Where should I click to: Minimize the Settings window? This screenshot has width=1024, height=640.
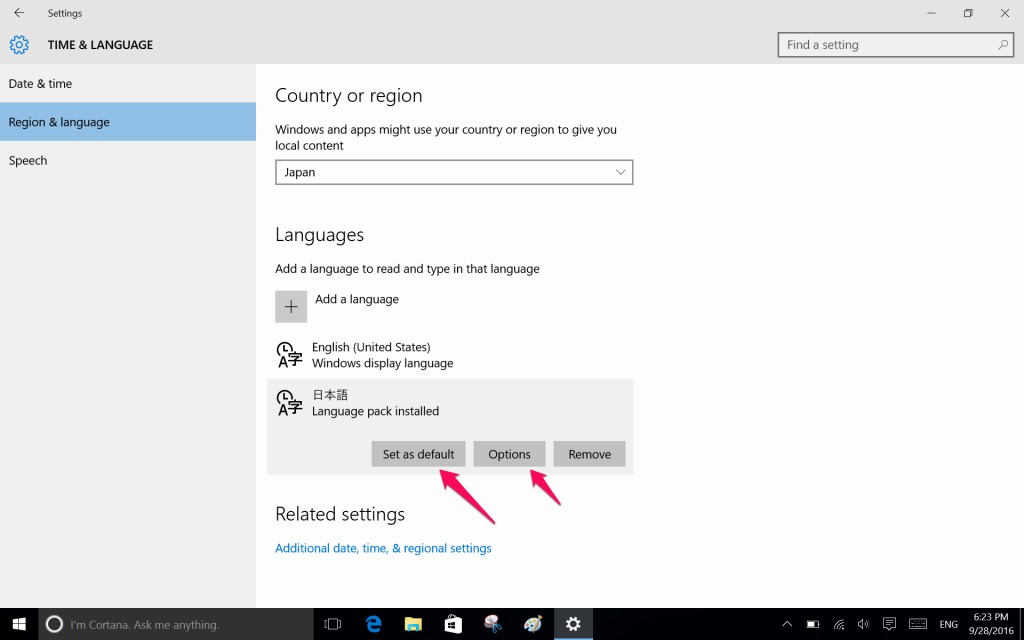(x=931, y=13)
